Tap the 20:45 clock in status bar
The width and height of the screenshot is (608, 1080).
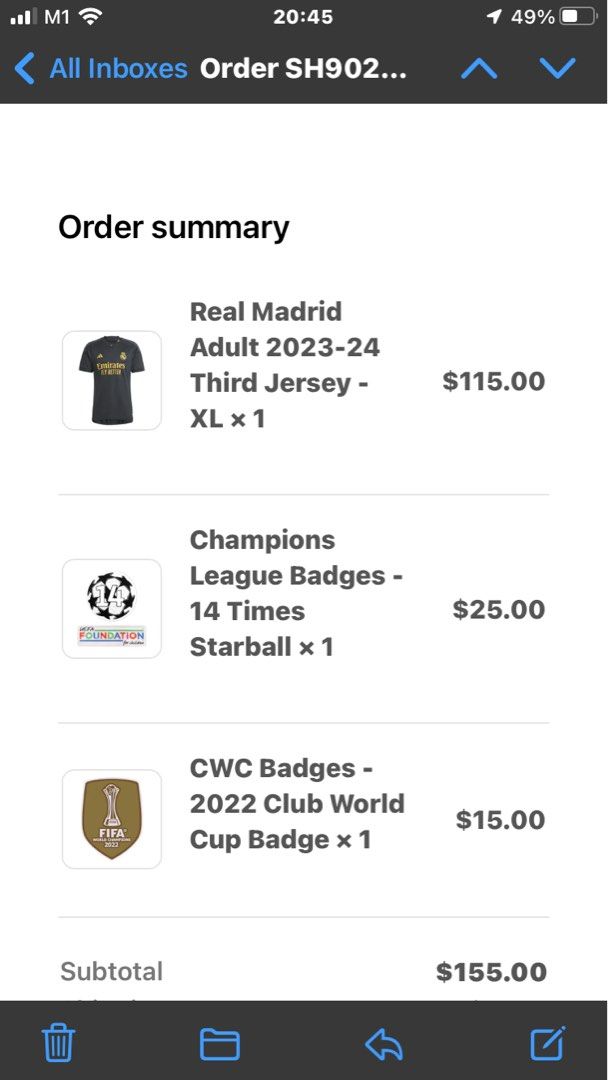coord(304,16)
